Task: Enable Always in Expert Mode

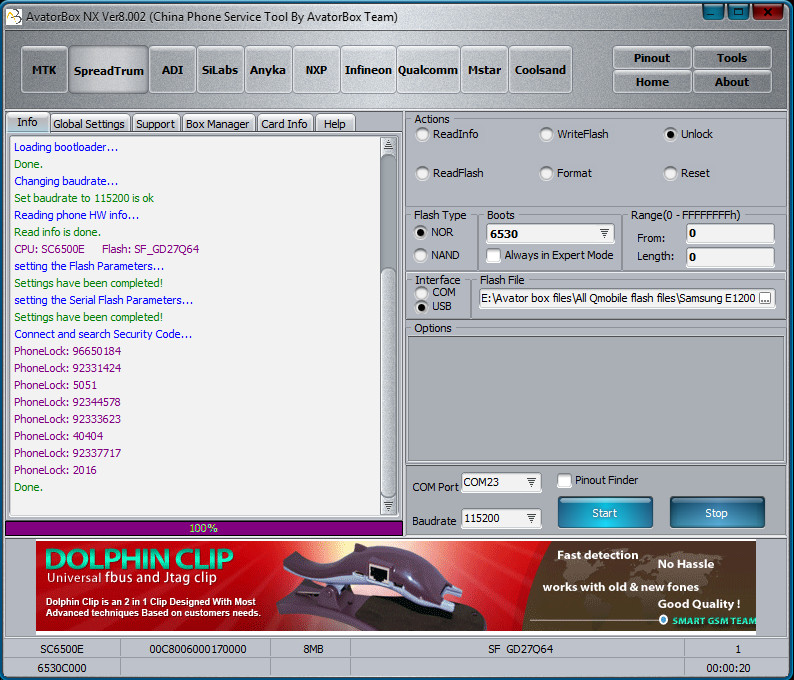Action: click(550, 255)
